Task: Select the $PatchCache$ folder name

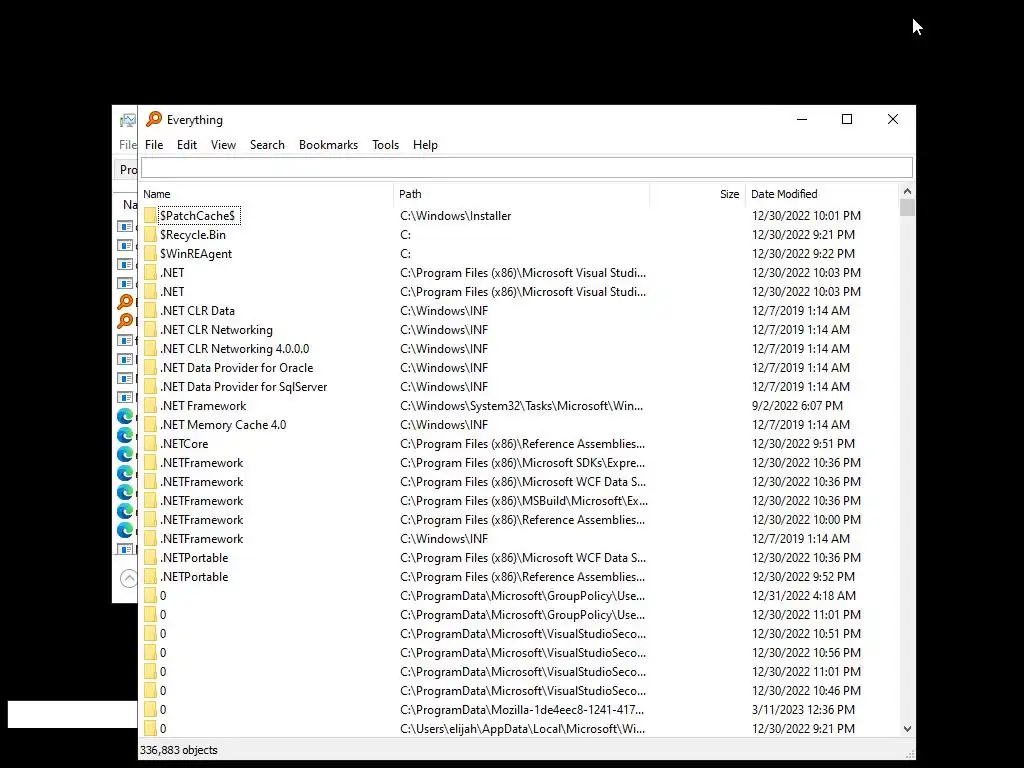Action: [197, 216]
